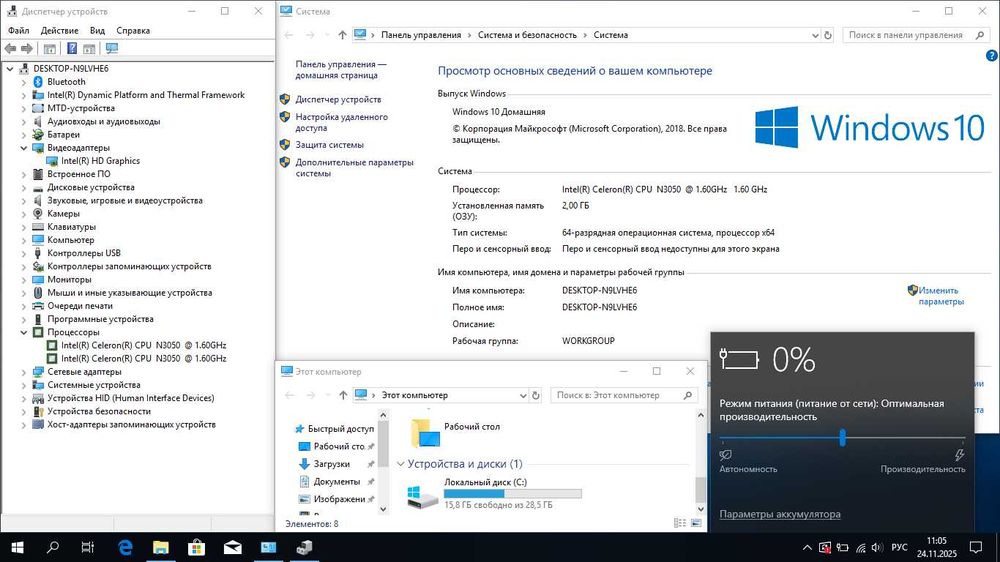This screenshot has width=1000, height=562.
Task: Launch Microsoft Edge from the taskbar
Action: coord(125,547)
